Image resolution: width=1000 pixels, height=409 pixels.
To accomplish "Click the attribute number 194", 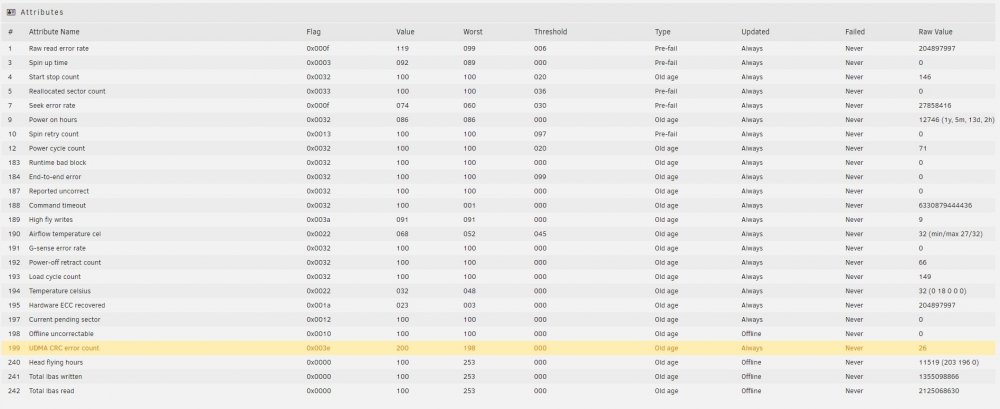I will coord(14,291).
